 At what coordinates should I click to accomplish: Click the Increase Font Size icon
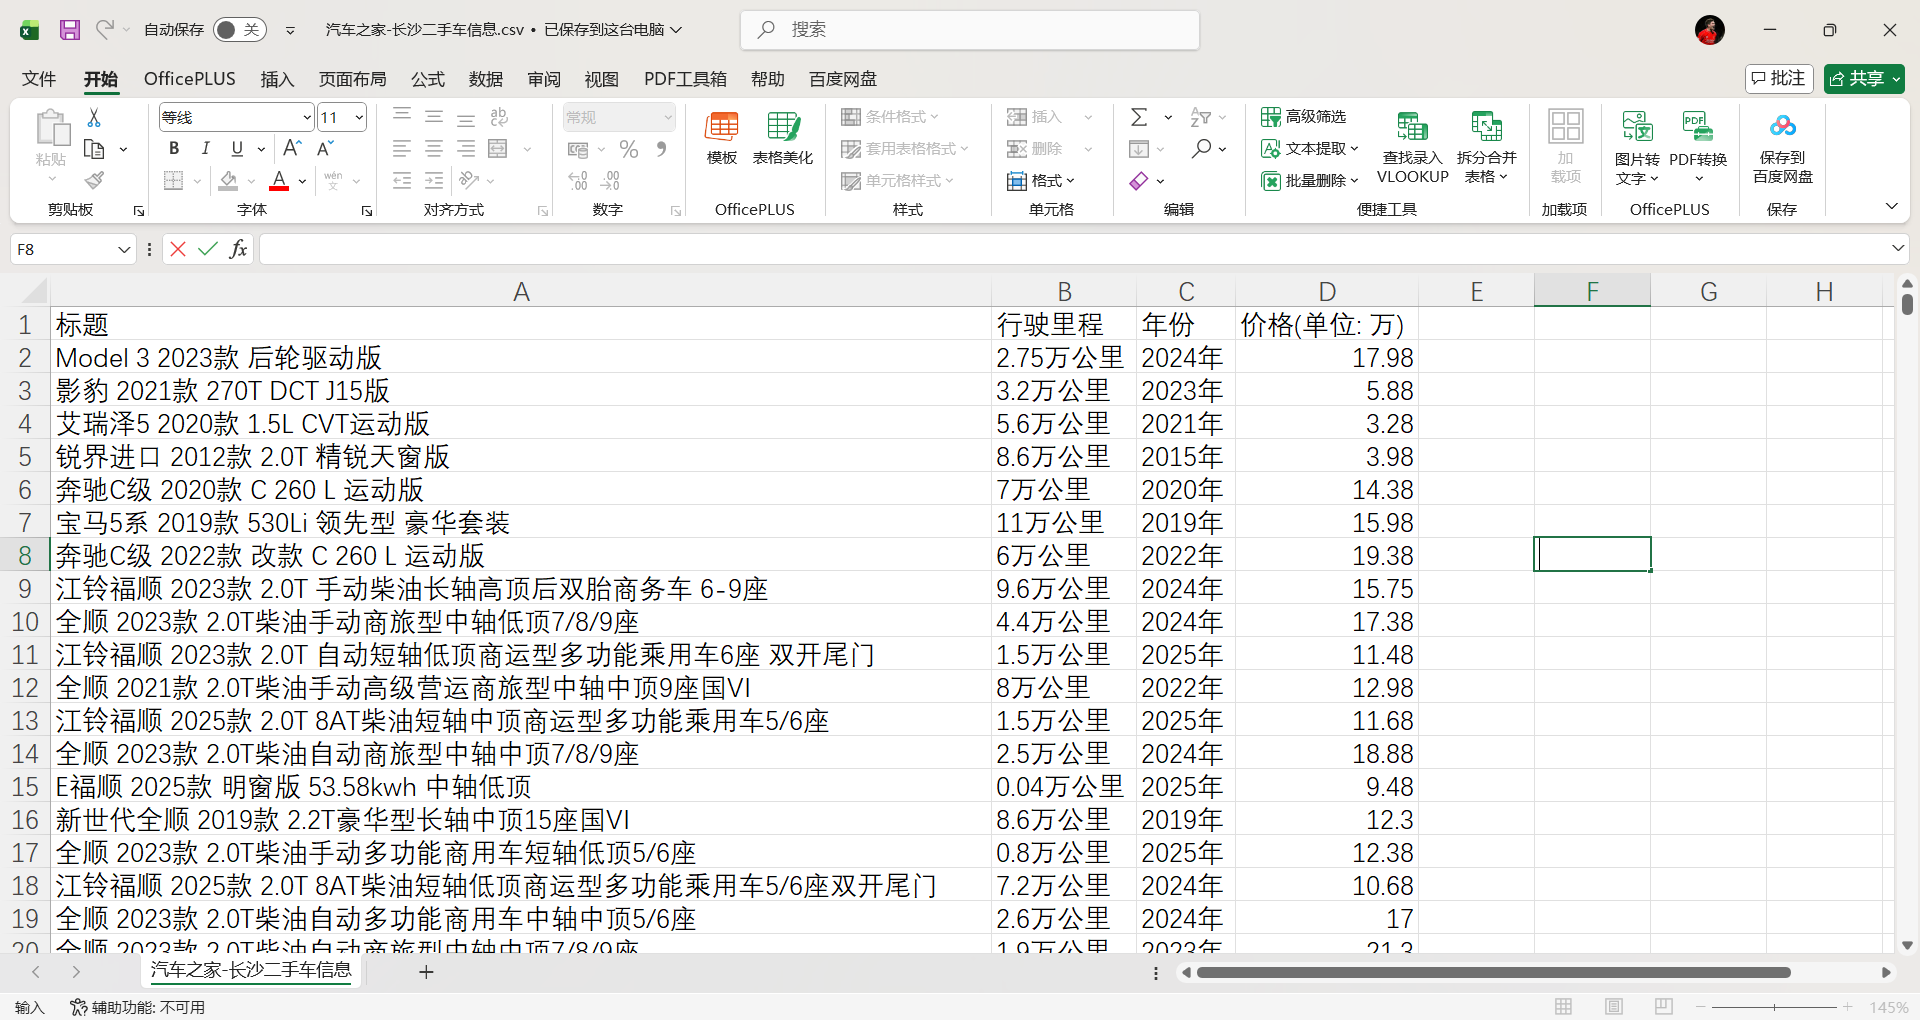[292, 149]
